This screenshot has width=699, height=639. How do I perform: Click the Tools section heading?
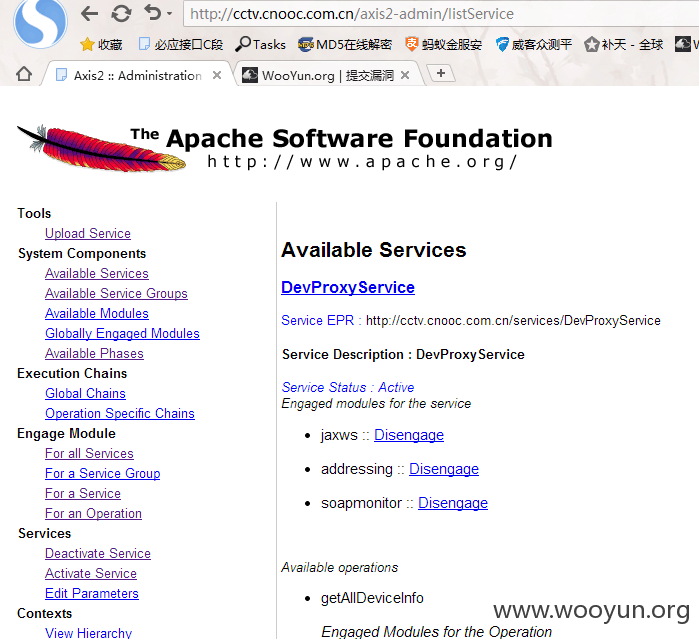pyautogui.click(x=34, y=213)
